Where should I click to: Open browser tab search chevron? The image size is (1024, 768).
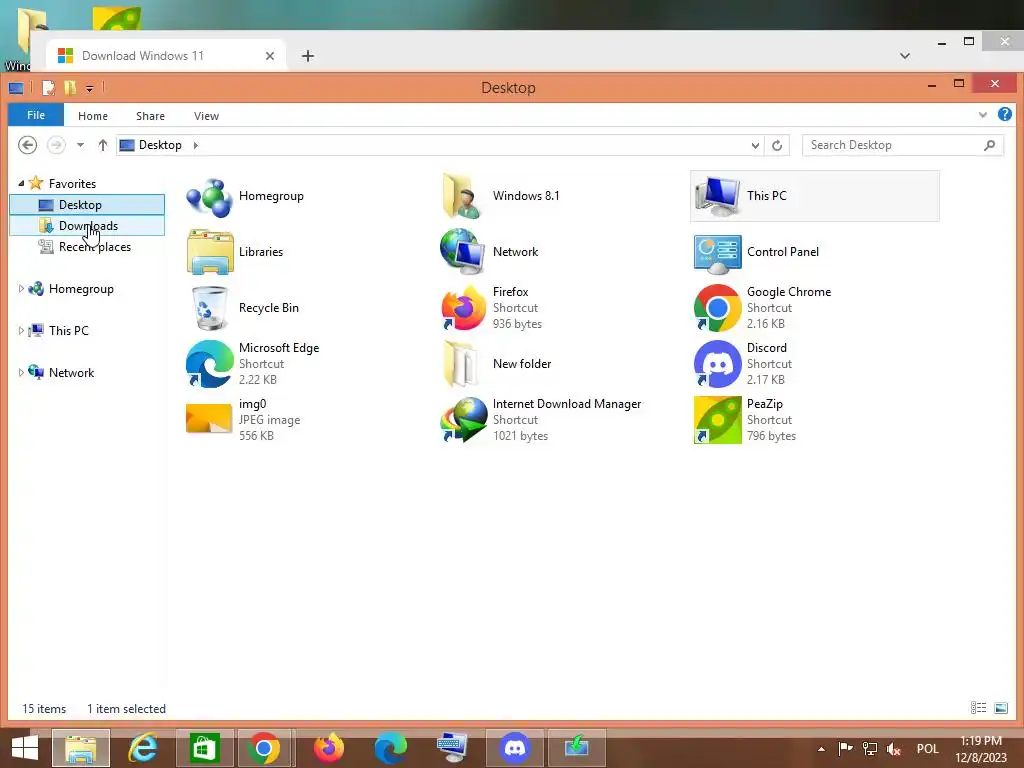point(904,56)
